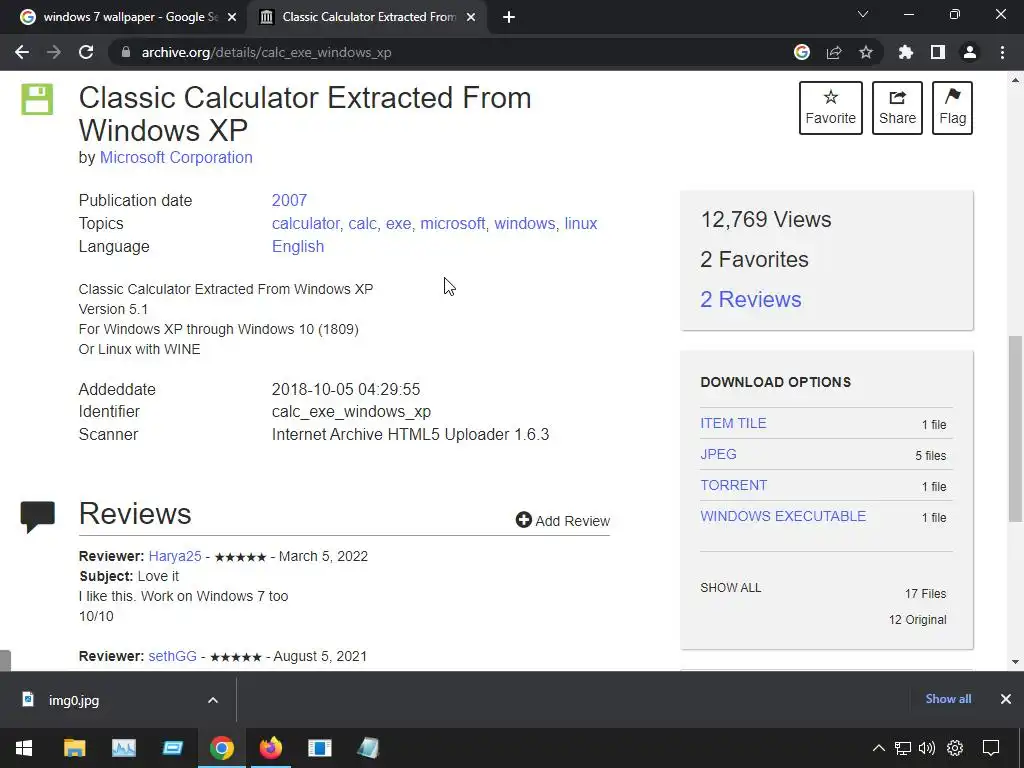Open JPEG download option
1024x768 pixels.
point(718,454)
